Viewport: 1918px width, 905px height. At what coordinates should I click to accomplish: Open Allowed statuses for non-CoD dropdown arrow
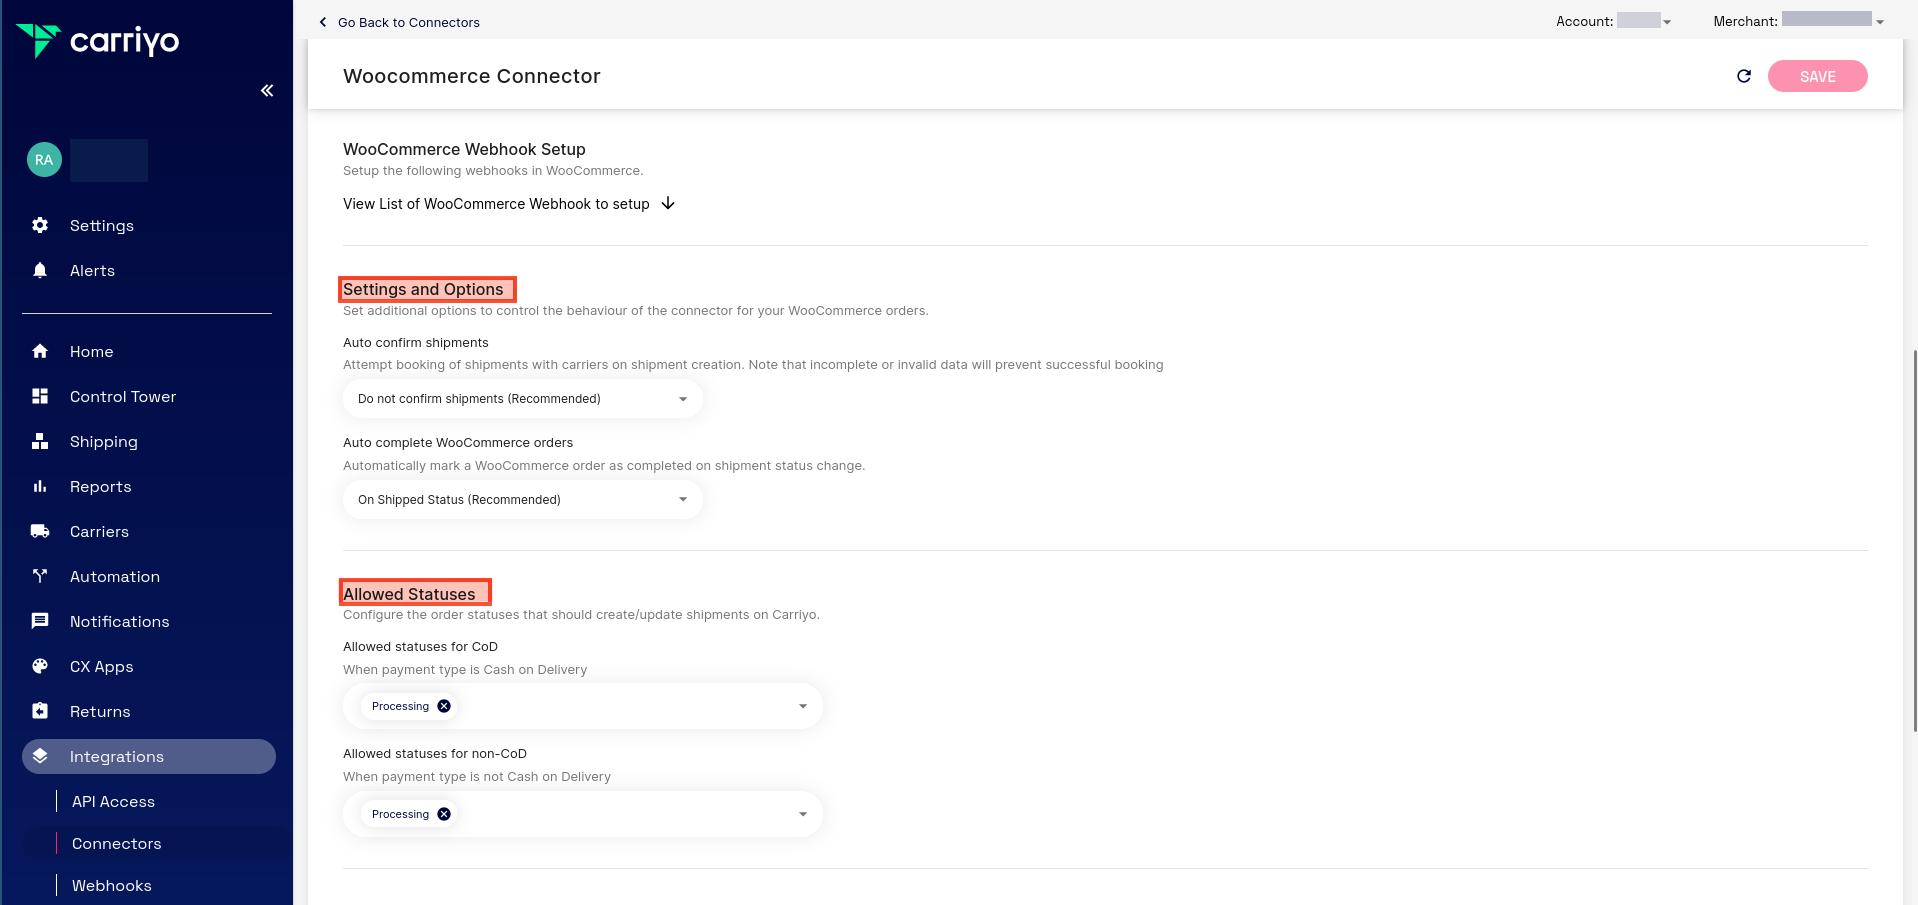coord(803,814)
